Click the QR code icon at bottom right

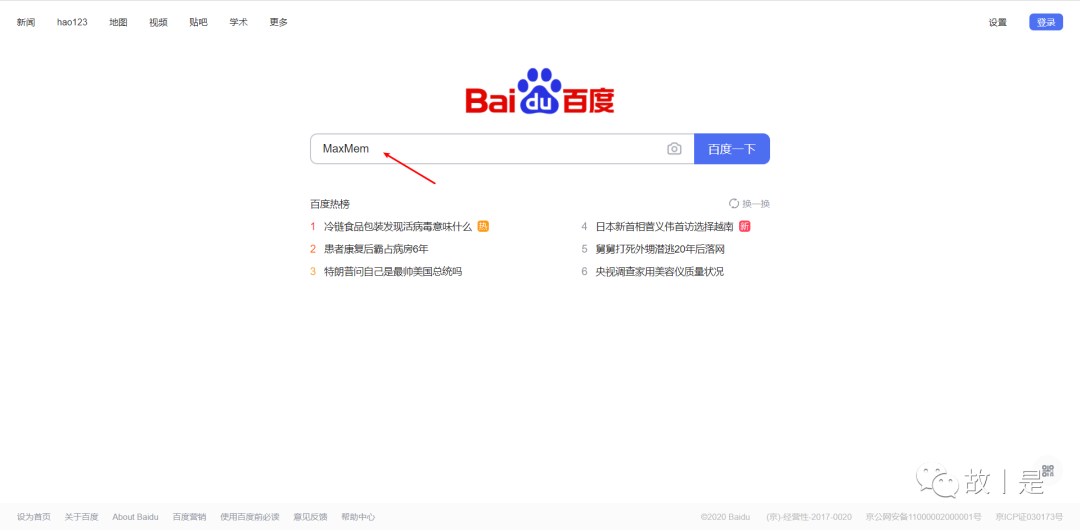pyautogui.click(x=1048, y=472)
